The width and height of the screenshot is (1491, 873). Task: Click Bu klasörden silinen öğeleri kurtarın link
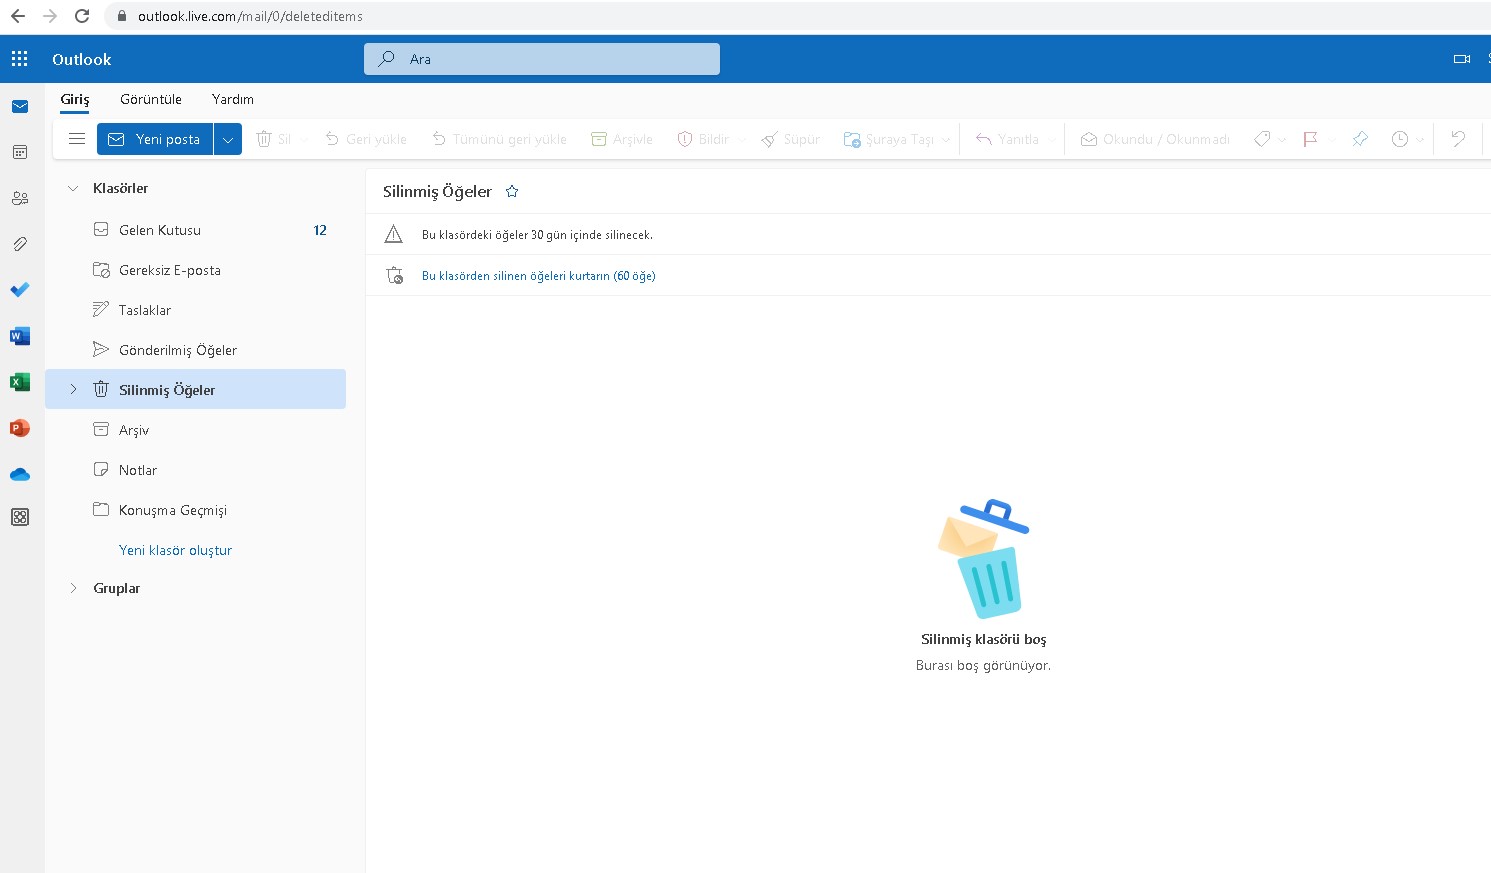(x=538, y=275)
